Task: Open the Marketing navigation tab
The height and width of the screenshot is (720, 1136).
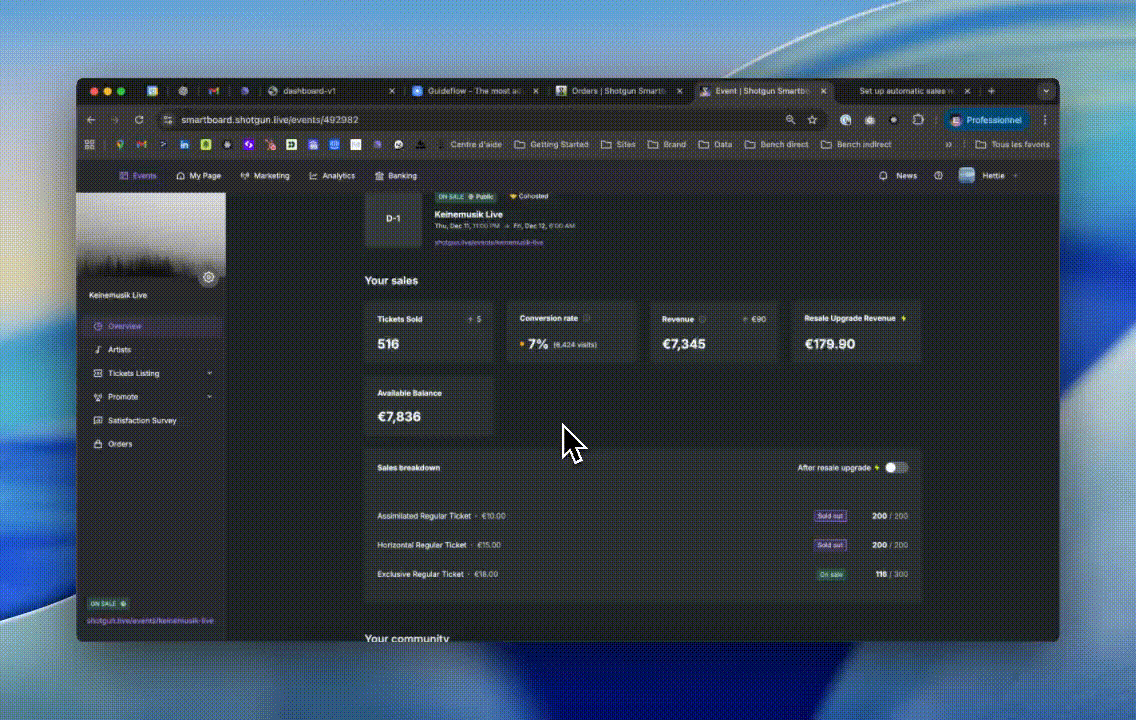Action: pyautogui.click(x=265, y=176)
